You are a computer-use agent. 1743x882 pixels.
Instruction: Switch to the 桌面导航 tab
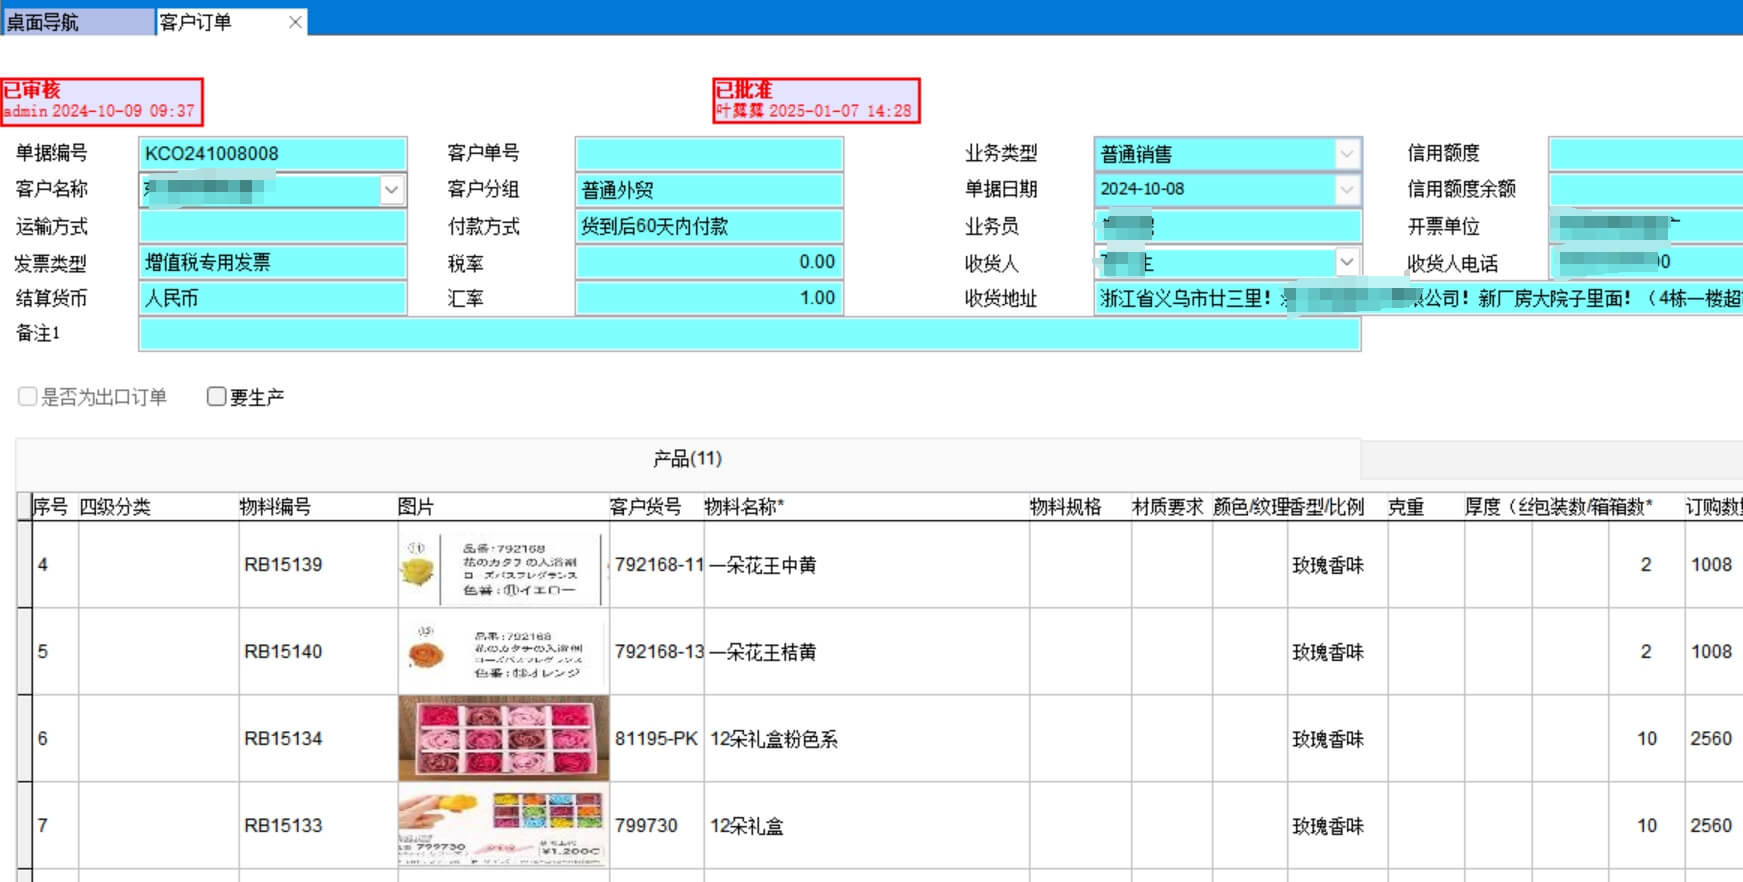[78, 22]
